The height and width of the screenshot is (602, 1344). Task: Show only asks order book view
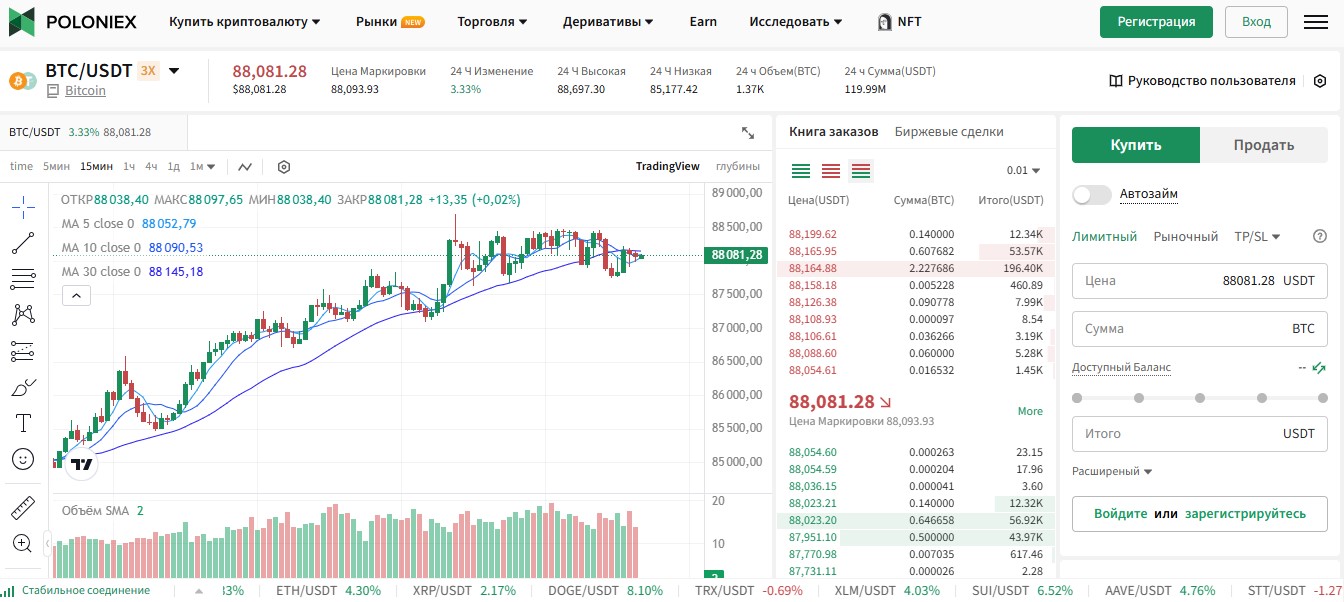831,171
